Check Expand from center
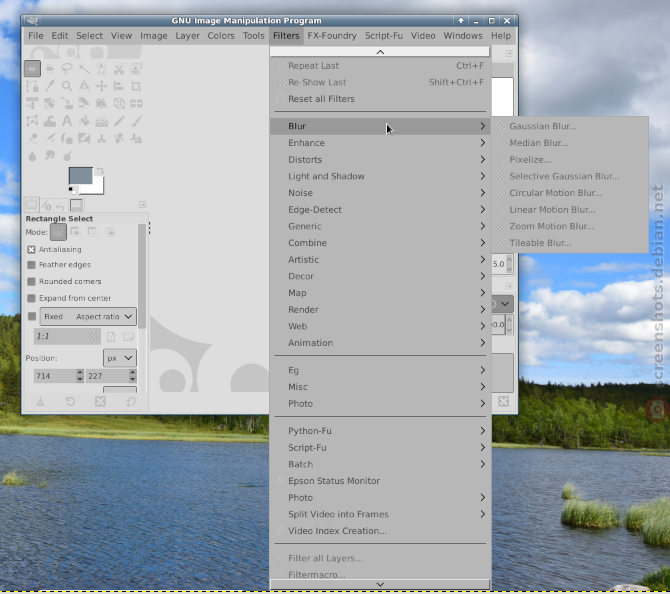The image size is (670, 594). coord(31,298)
